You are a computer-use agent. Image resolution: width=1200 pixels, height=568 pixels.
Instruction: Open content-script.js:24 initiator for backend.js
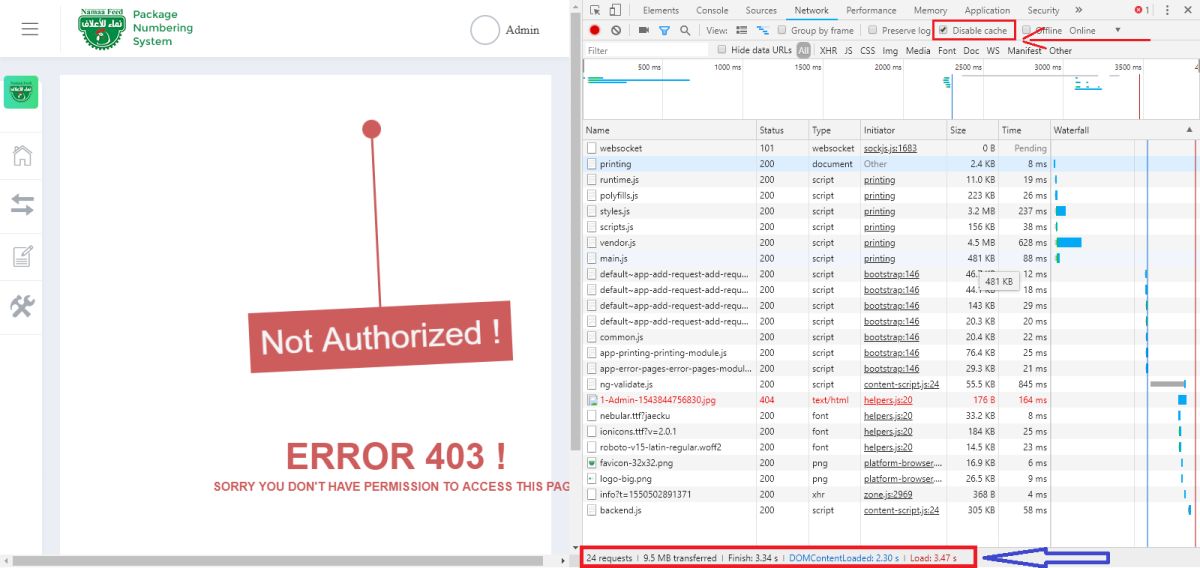(901, 510)
